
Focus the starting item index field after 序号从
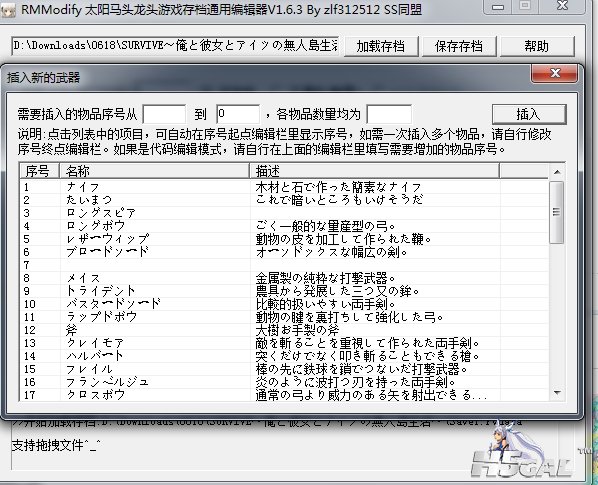[x=164, y=114]
